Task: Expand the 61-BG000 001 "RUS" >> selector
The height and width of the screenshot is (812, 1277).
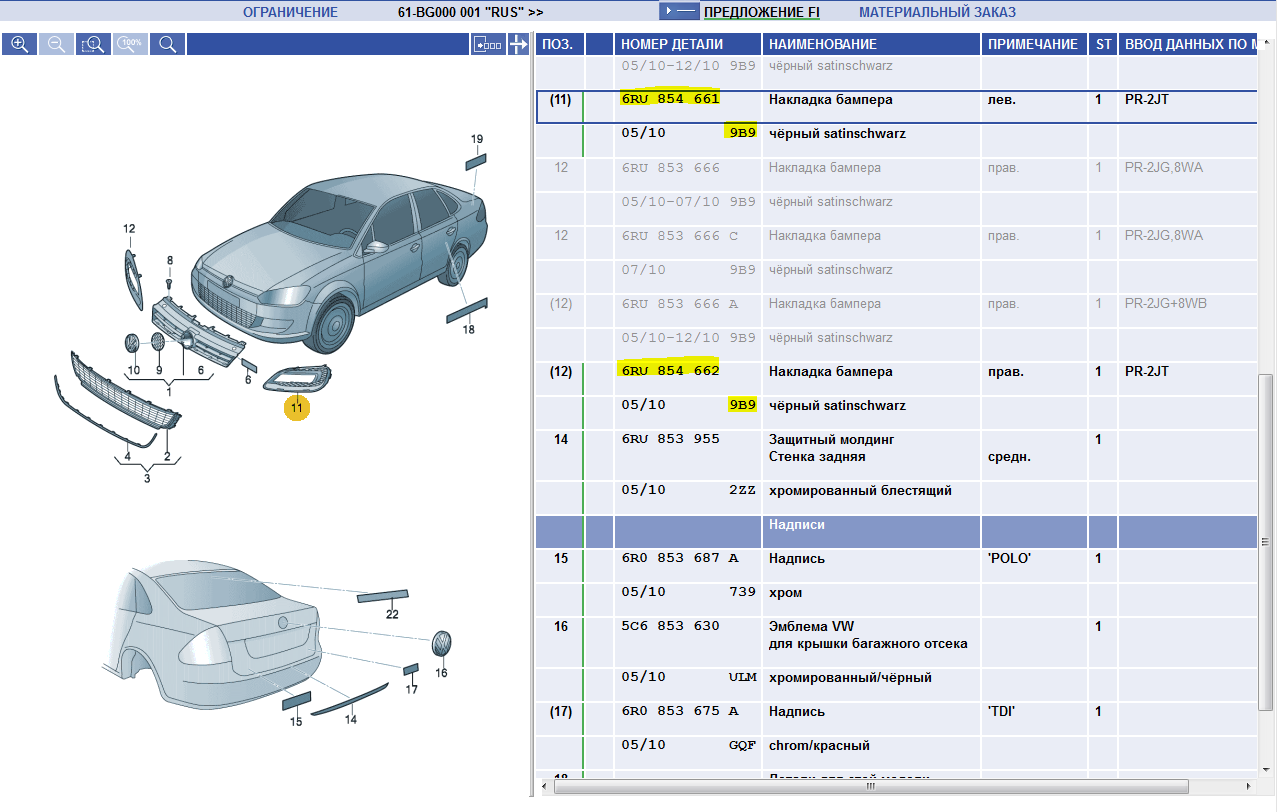Action: [x=464, y=12]
